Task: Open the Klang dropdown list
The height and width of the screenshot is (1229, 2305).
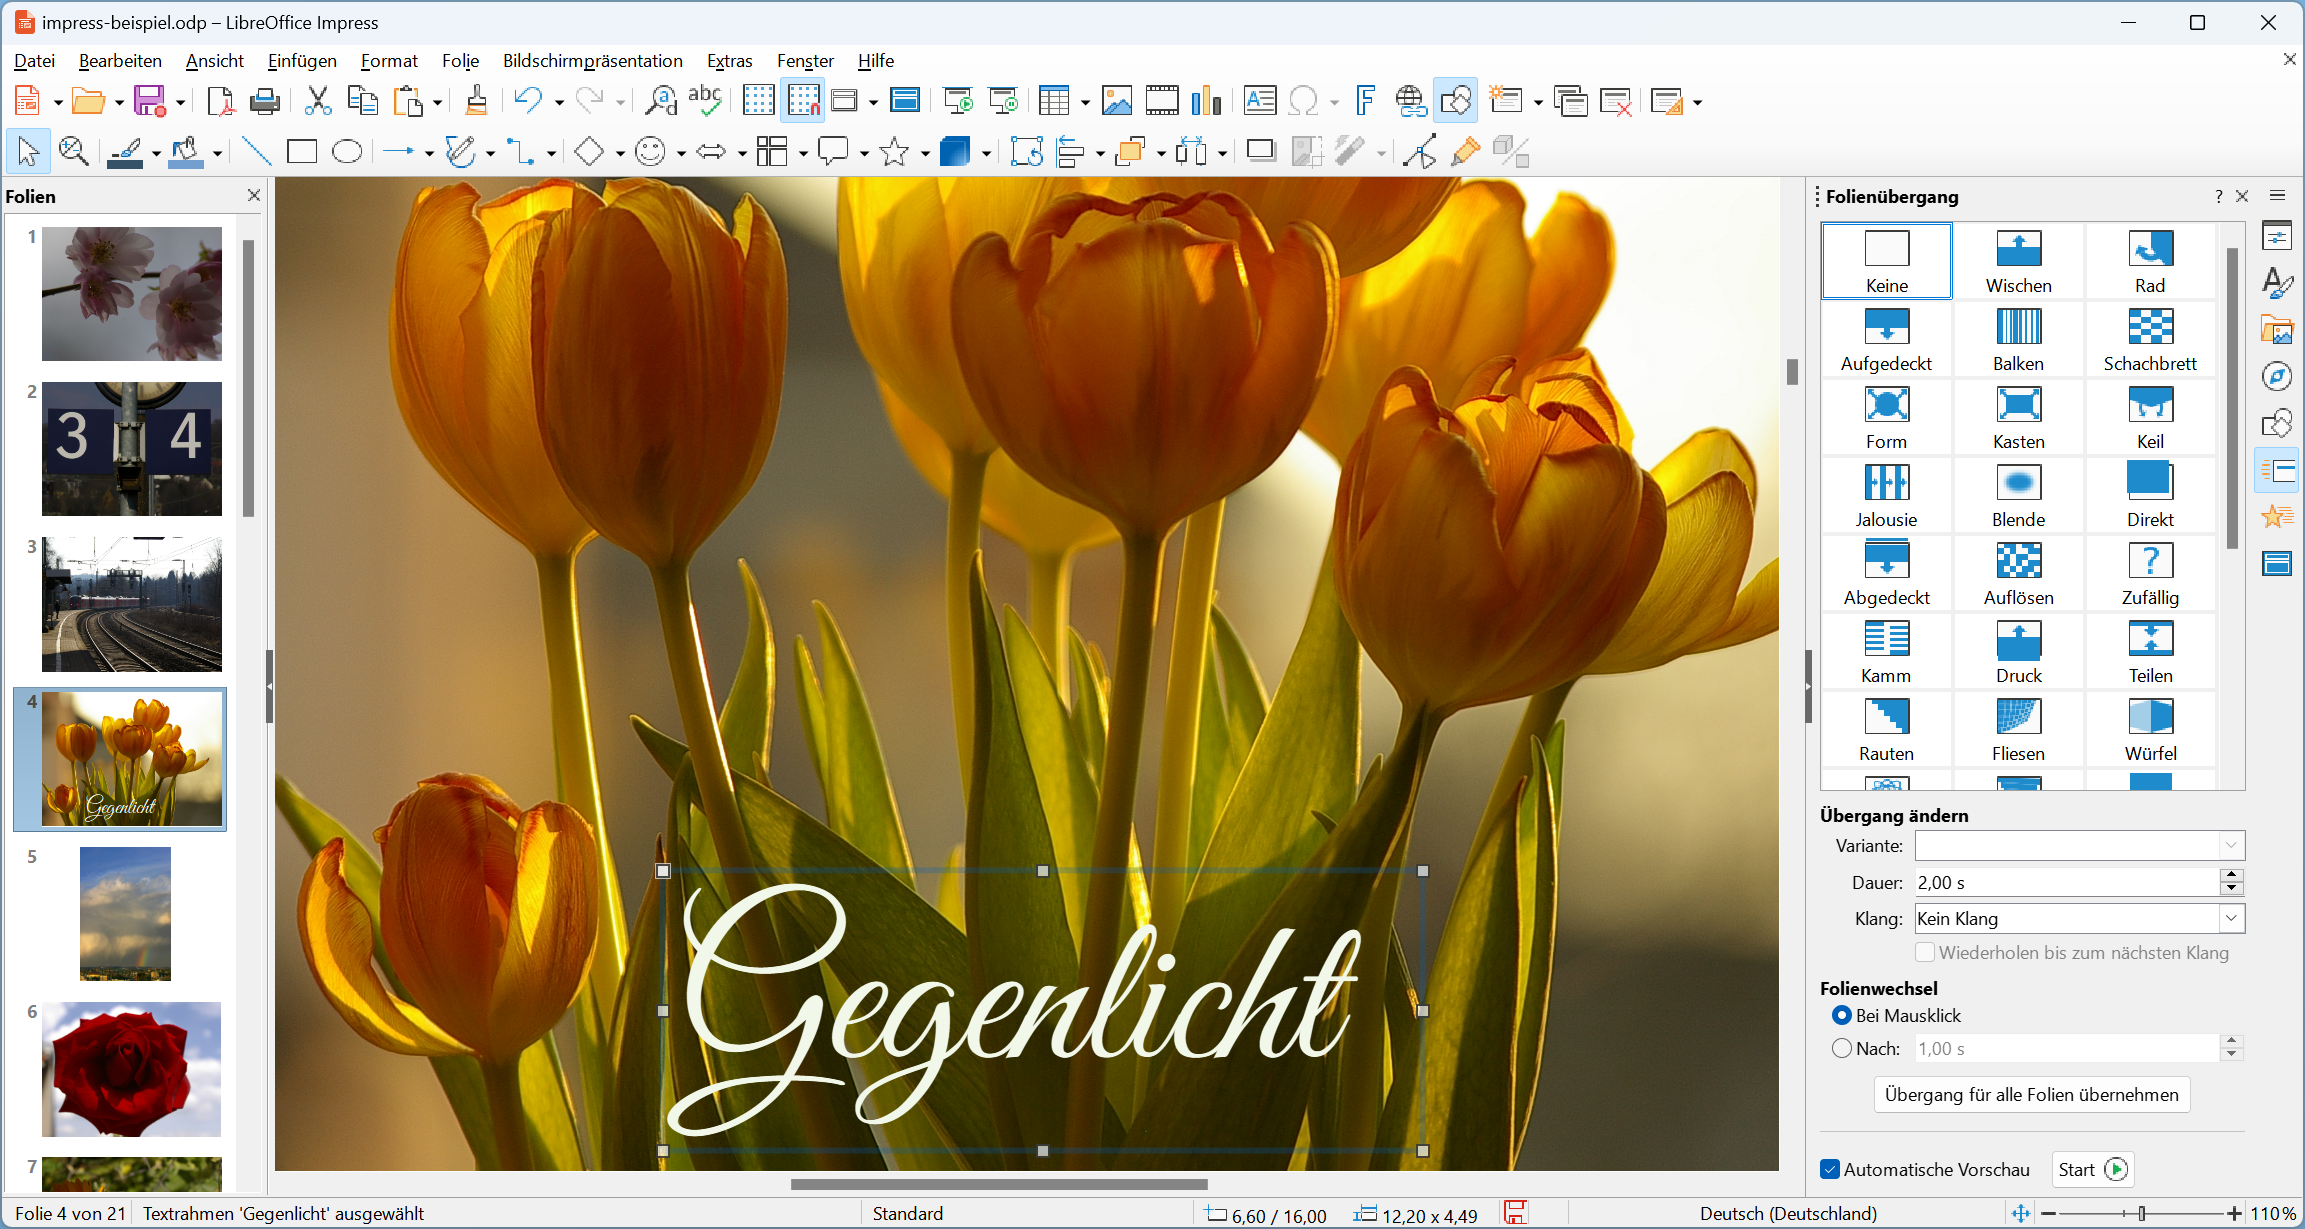Action: (x=2080, y=918)
